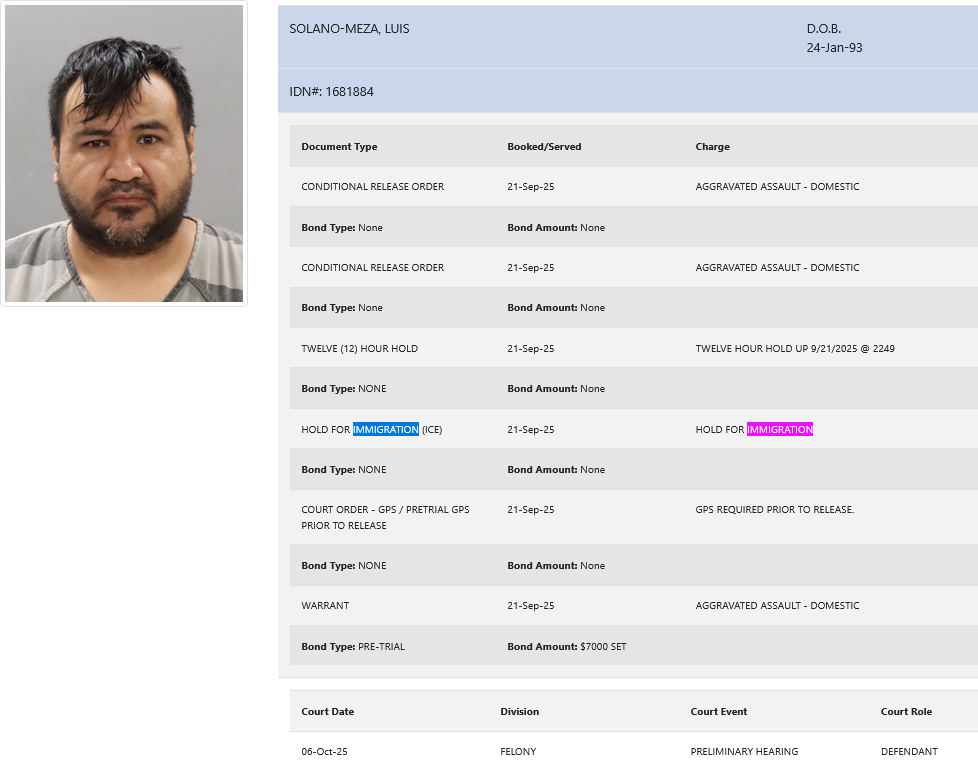Click GPS REQUIRED PRIOR TO RELEASE text
Image resolution: width=978 pixels, height=764 pixels.
click(x=774, y=510)
